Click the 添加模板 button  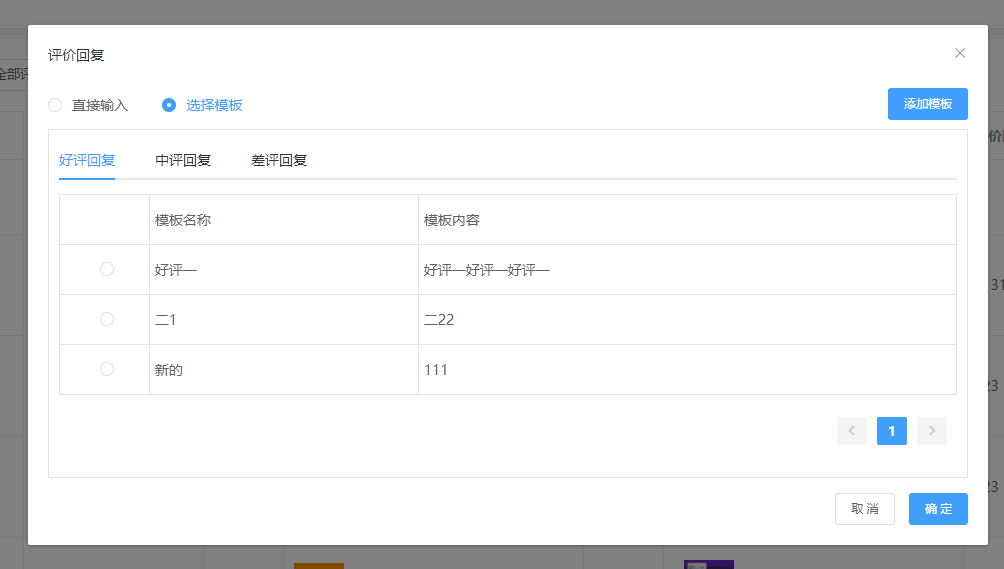coord(927,104)
